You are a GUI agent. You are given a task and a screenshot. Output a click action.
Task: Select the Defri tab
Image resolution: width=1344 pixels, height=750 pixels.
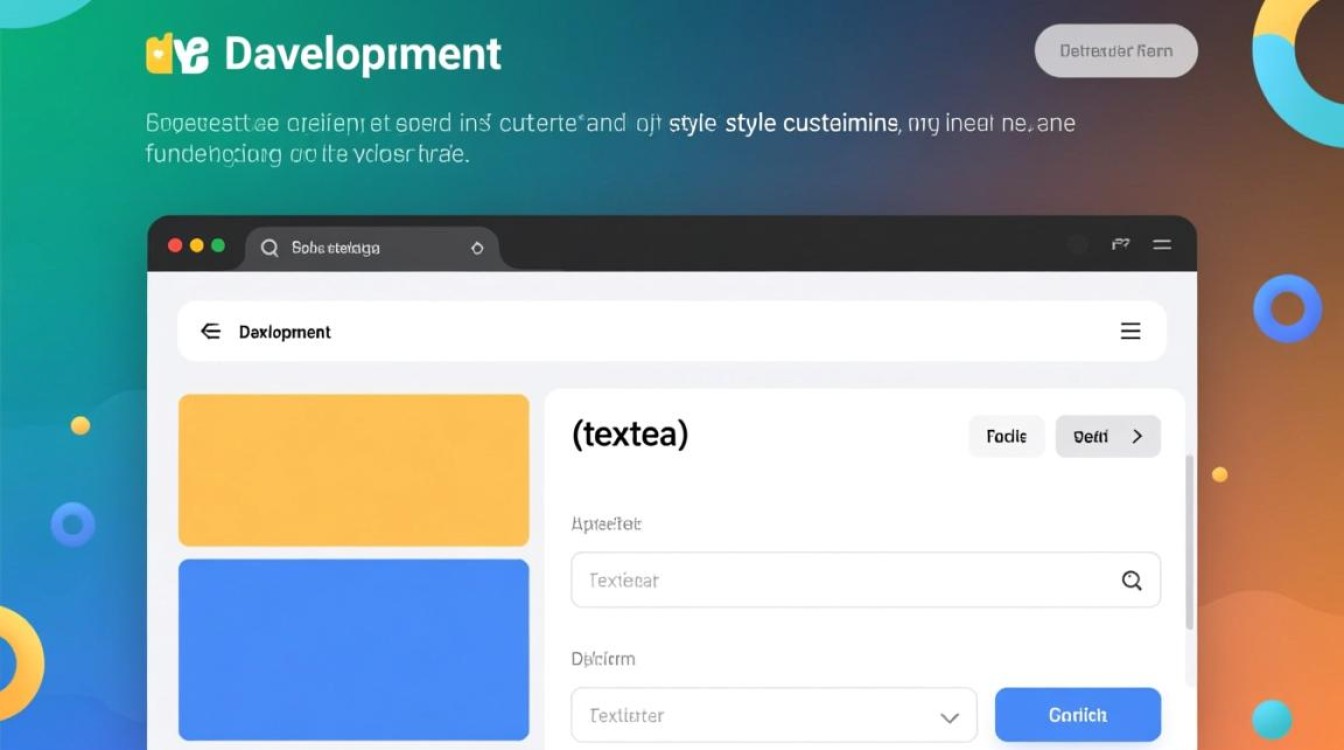click(x=1096, y=436)
